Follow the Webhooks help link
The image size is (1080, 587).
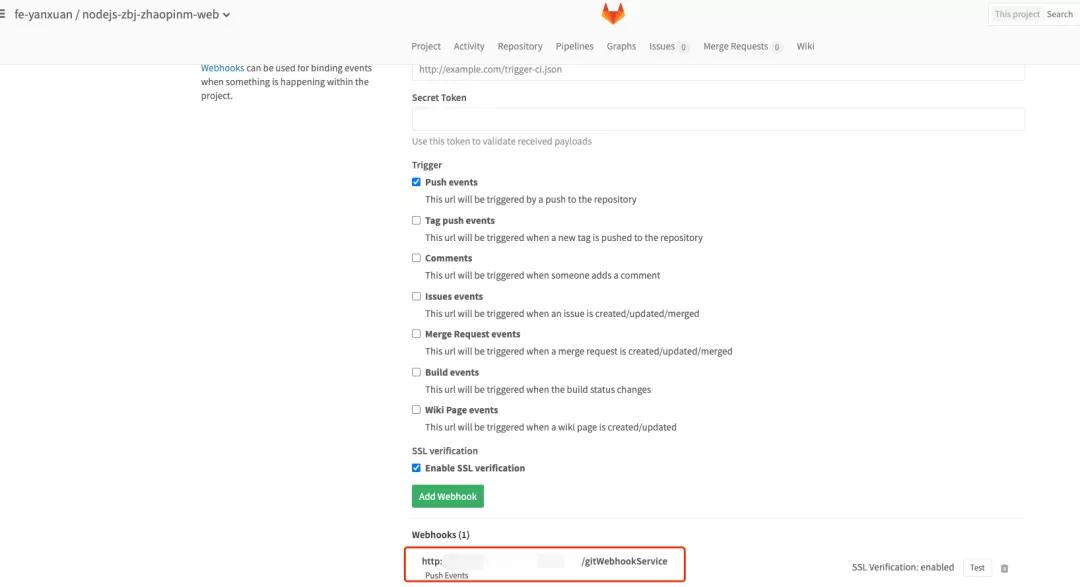click(222, 68)
